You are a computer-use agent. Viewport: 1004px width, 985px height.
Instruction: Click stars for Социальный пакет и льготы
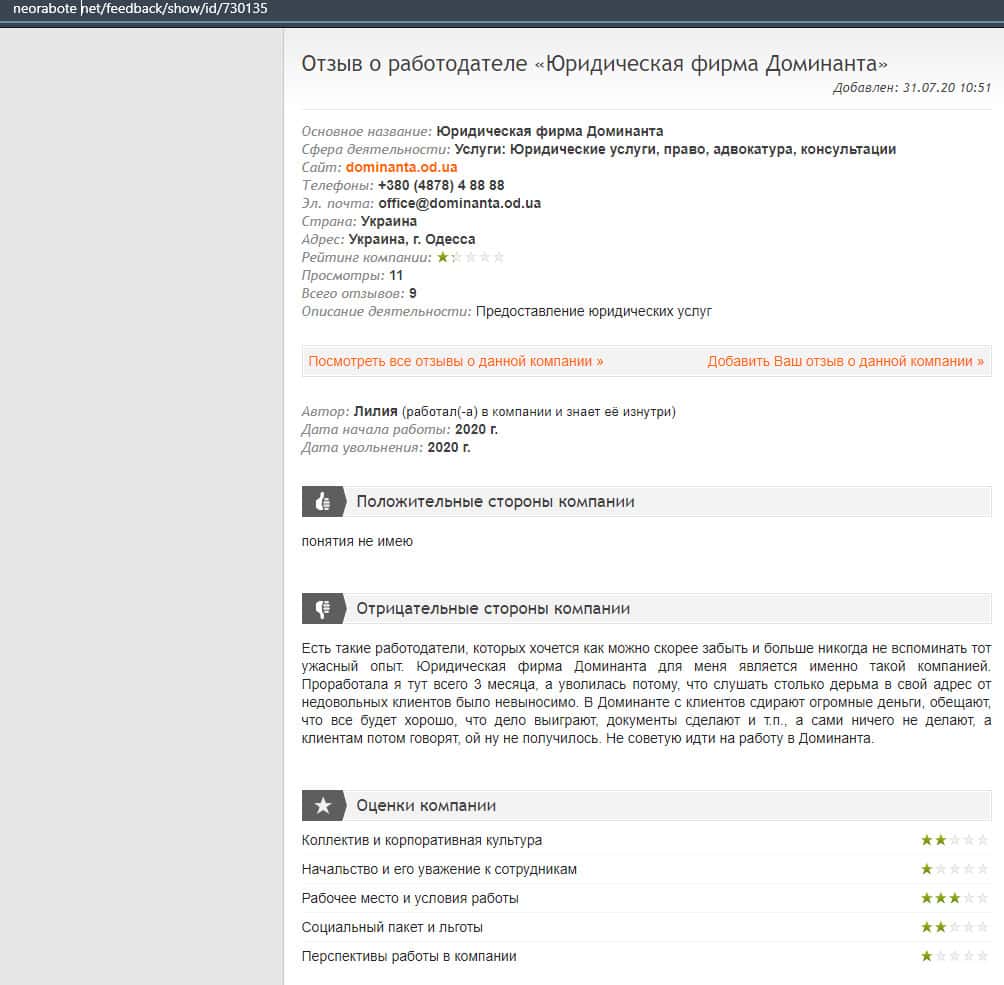pyautogui.click(x=954, y=927)
